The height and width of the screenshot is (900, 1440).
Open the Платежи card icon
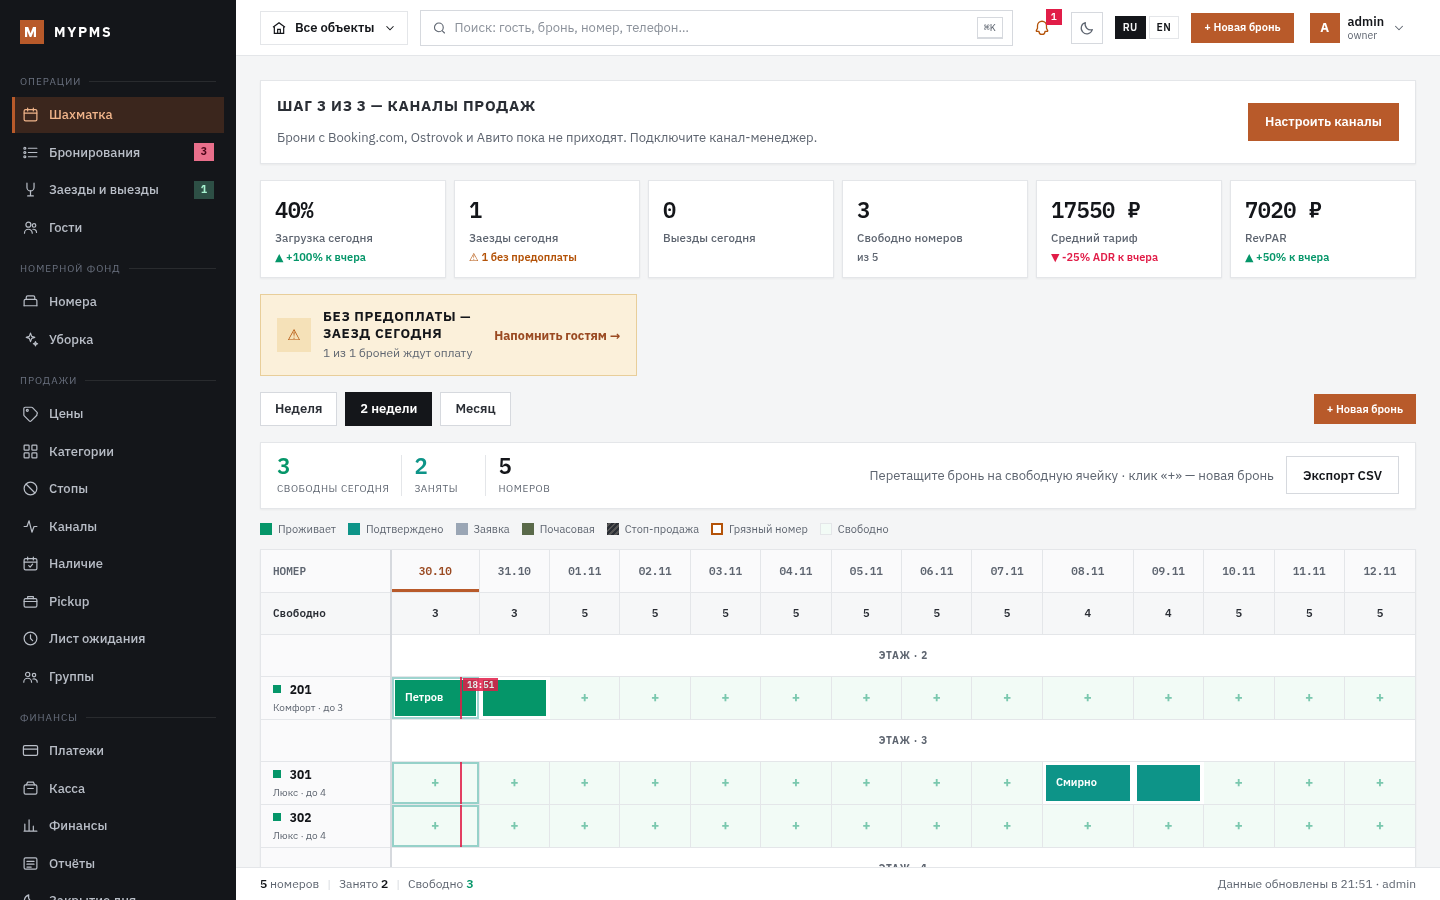[x=31, y=751]
